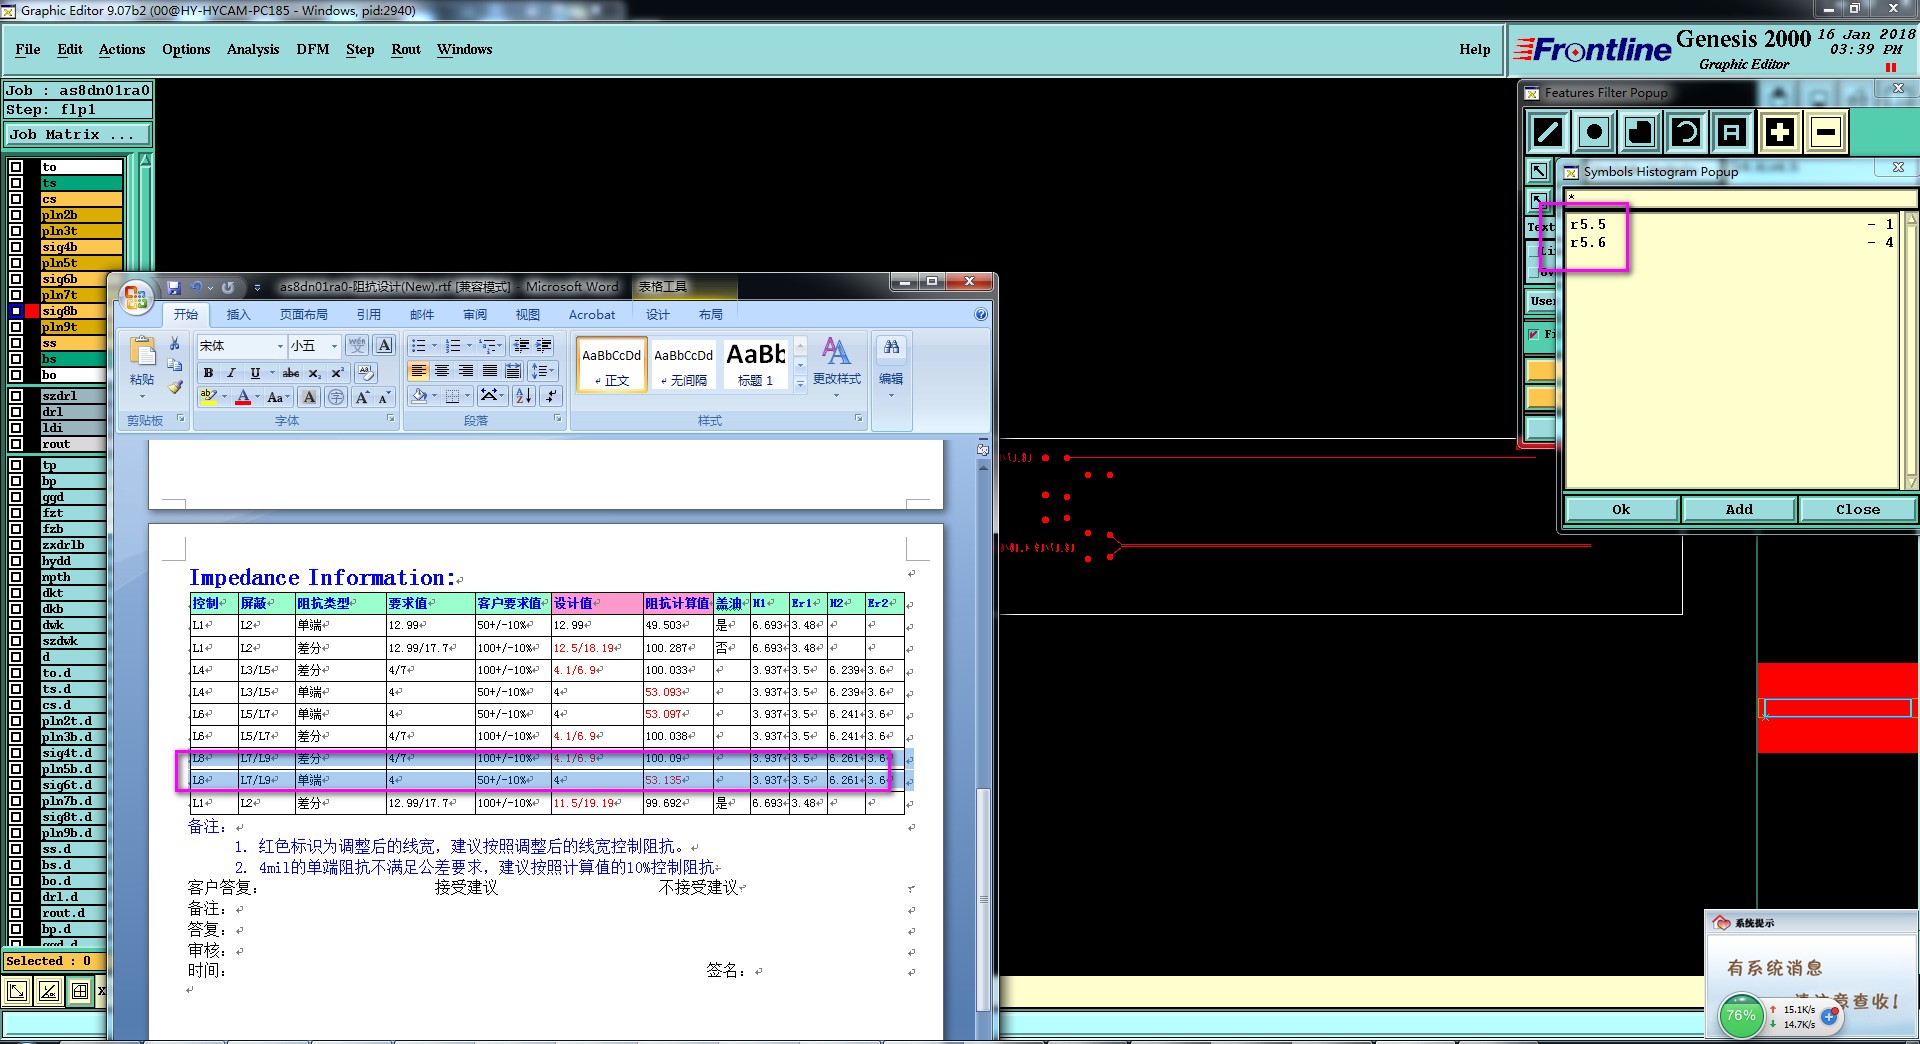Image resolution: width=1920 pixels, height=1044 pixels.
Task: Click the font color red A swatch
Action: click(243, 397)
